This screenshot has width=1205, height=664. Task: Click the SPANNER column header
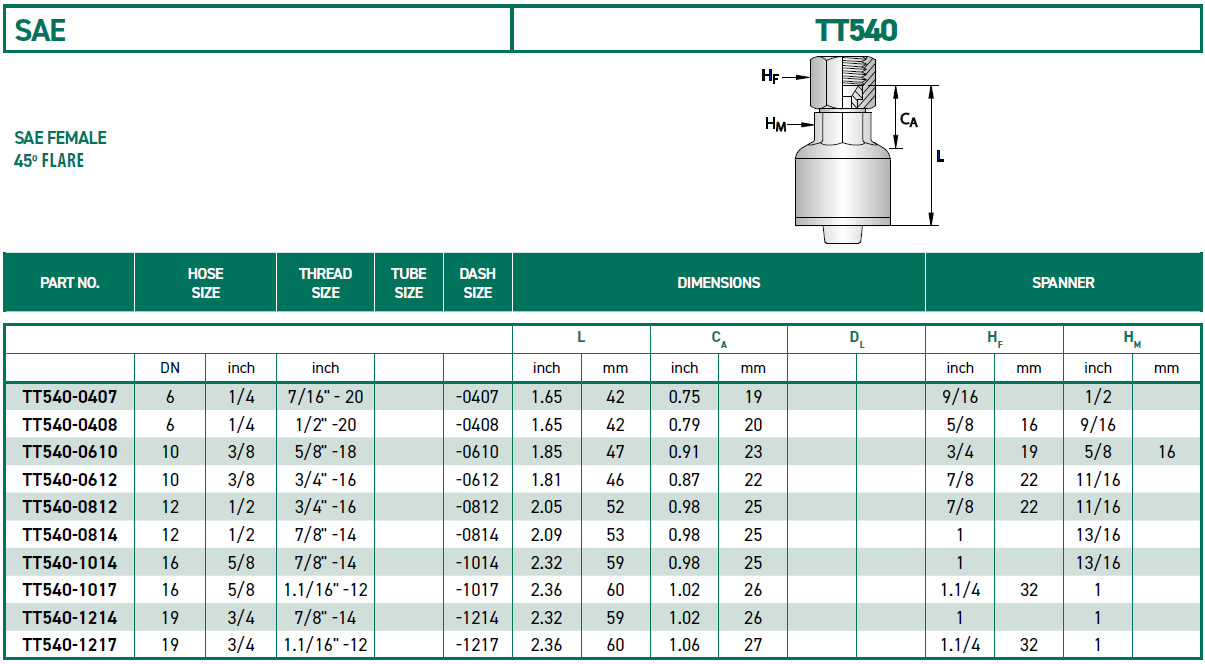click(1063, 283)
